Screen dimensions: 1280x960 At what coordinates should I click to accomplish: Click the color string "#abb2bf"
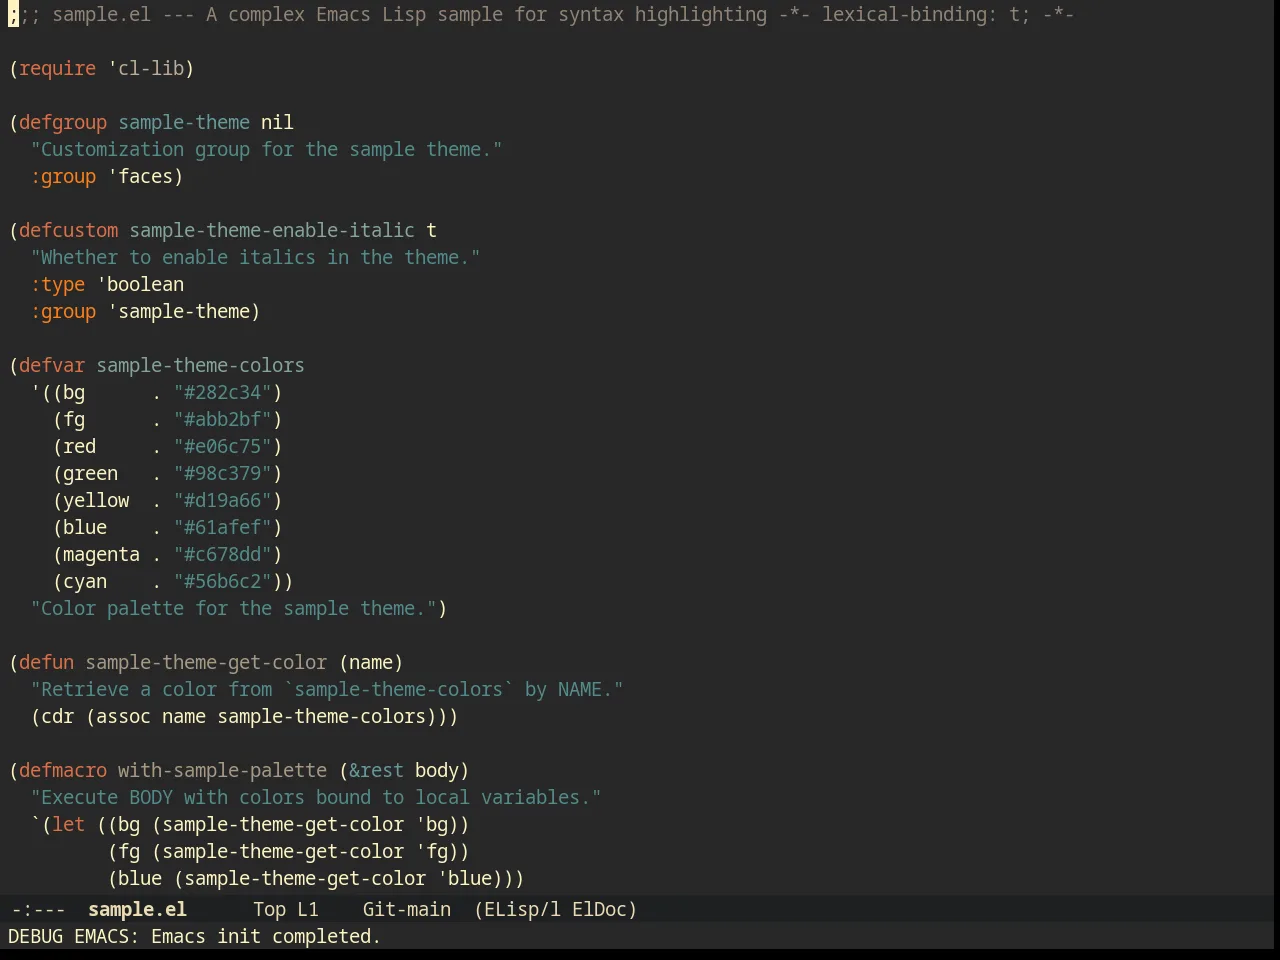point(222,419)
